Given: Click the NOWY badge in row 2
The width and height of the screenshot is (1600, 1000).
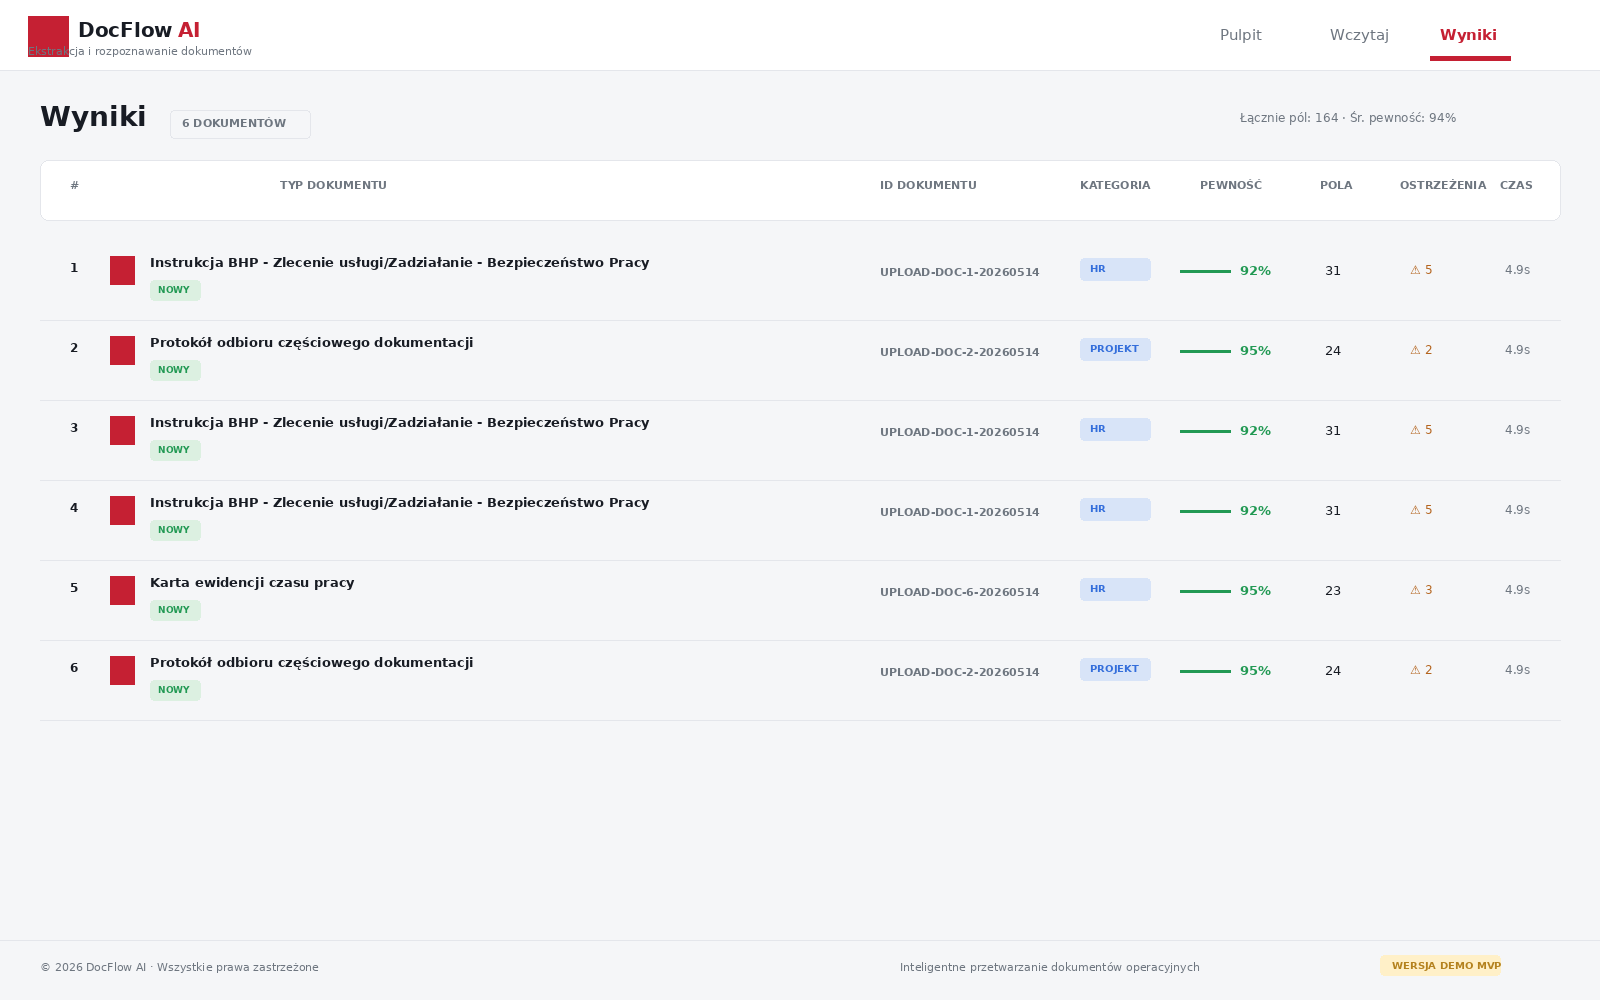Looking at the screenshot, I should (175, 370).
